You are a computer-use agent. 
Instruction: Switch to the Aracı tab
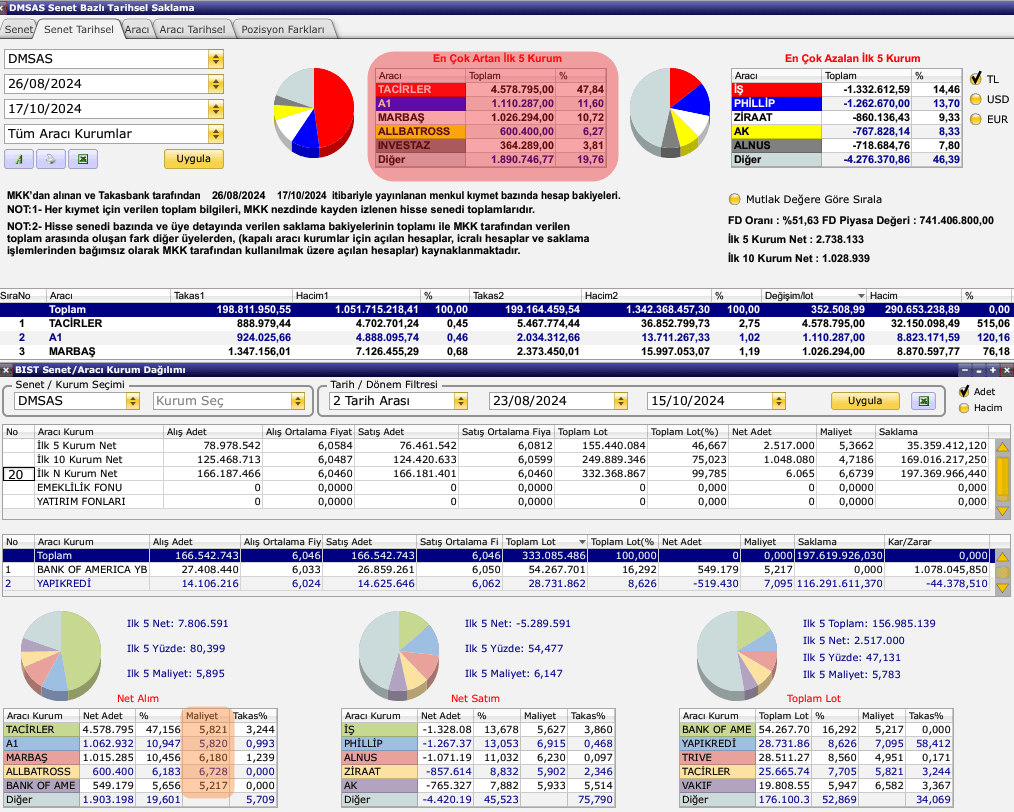(136, 29)
